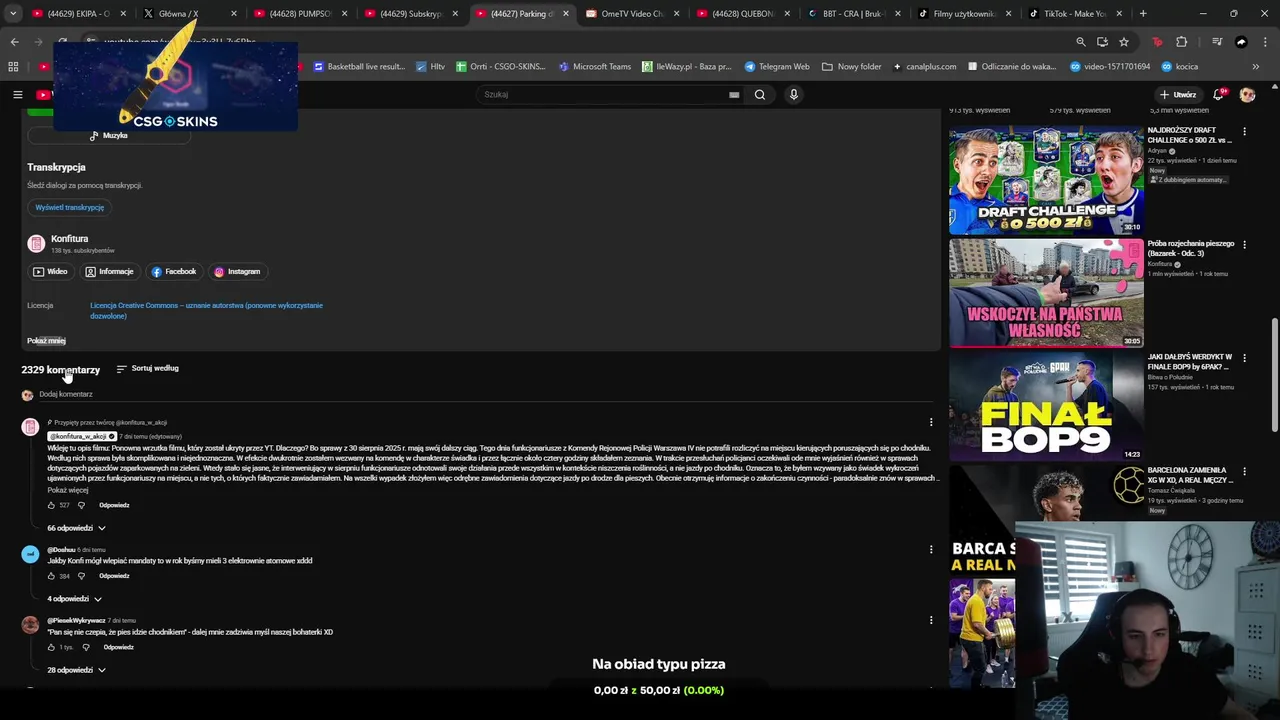Image resolution: width=1280 pixels, height=720 pixels.
Task: Open options for BARCELONA ZAMIENIŁA video
Action: click(x=1244, y=471)
